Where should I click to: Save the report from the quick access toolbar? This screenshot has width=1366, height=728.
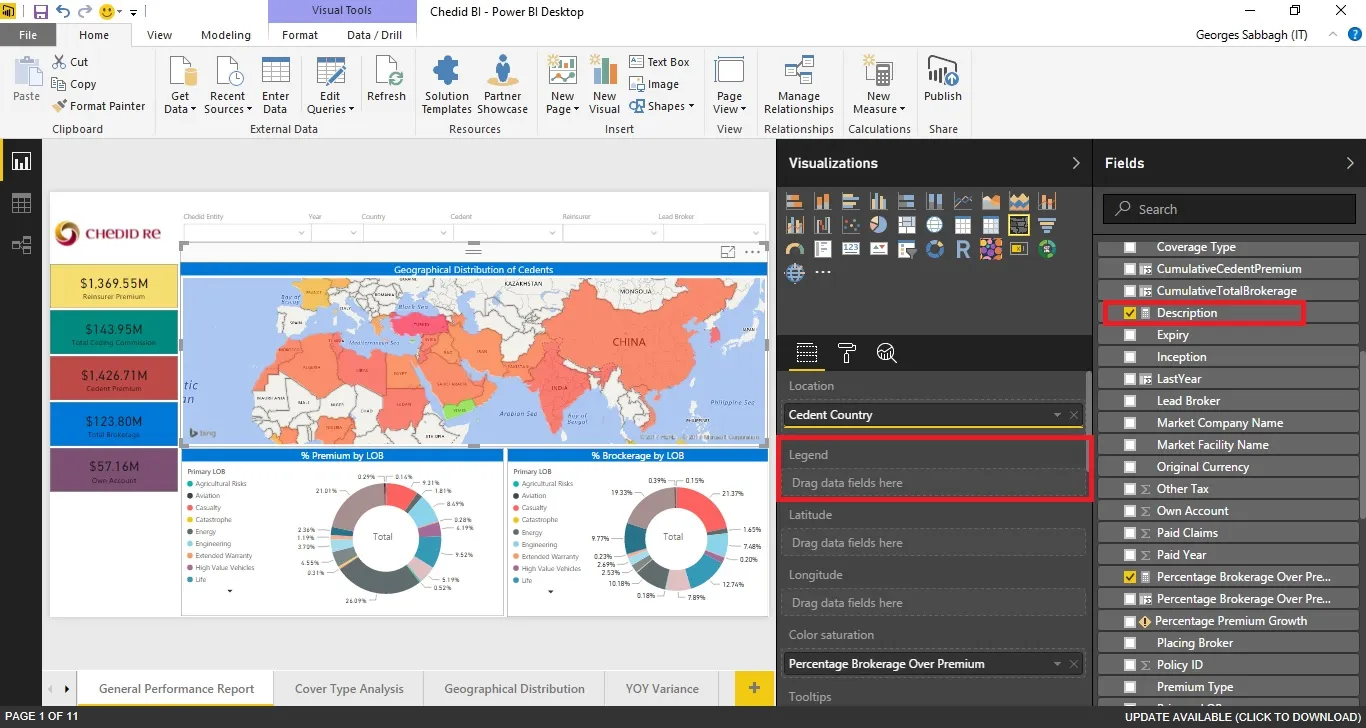(x=41, y=12)
